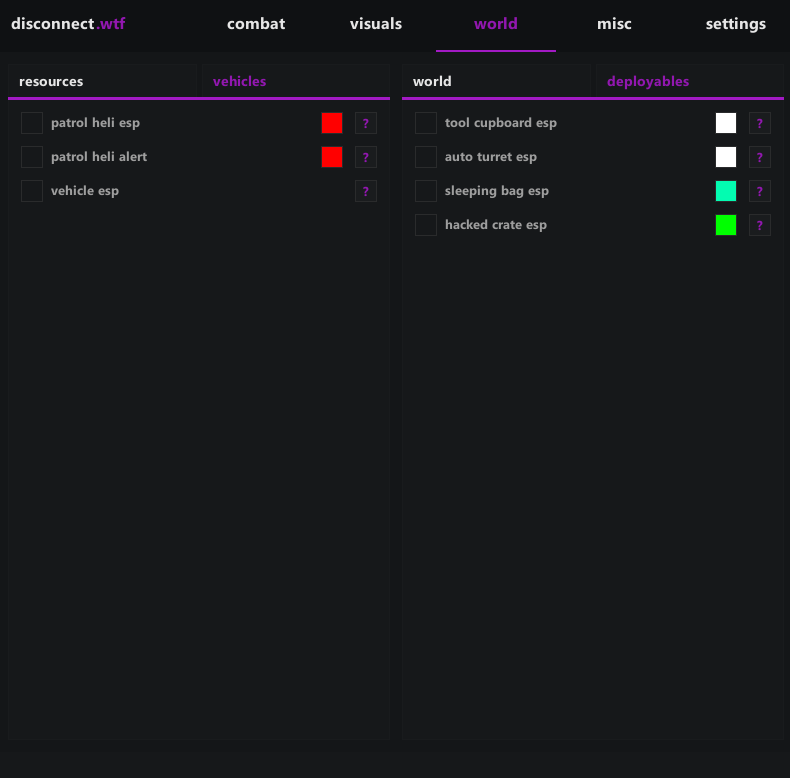Click the sleeping bag esp help icon
This screenshot has height=778, width=790.
(760, 191)
